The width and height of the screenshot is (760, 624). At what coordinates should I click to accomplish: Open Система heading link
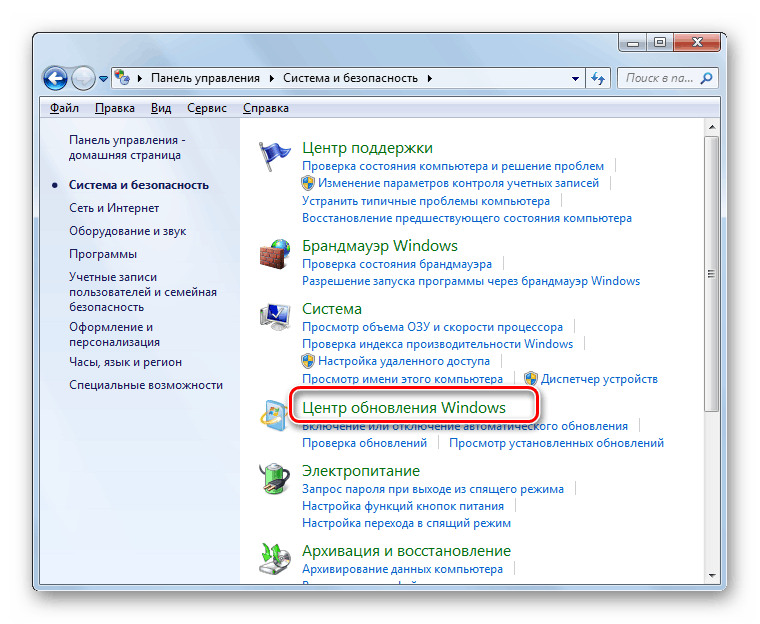pos(332,309)
